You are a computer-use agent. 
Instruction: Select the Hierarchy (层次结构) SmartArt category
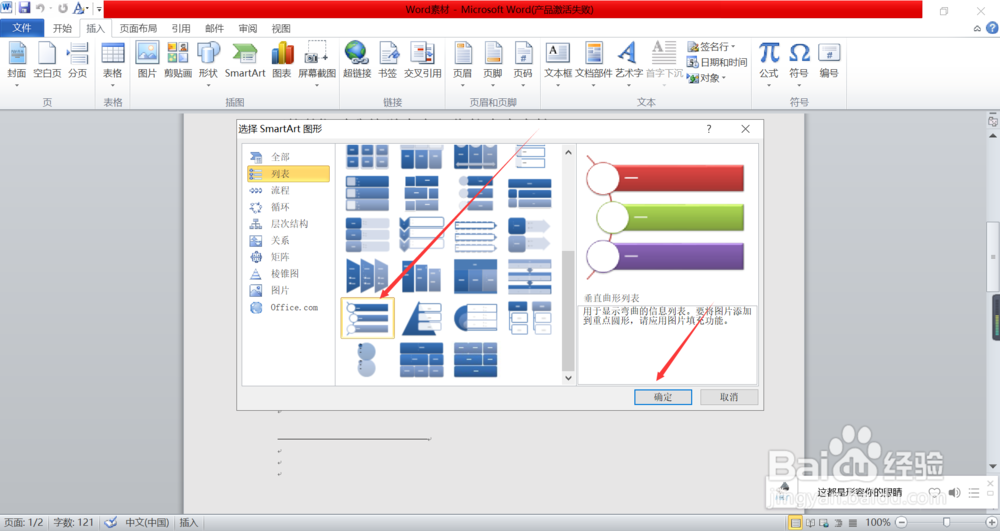pos(288,224)
